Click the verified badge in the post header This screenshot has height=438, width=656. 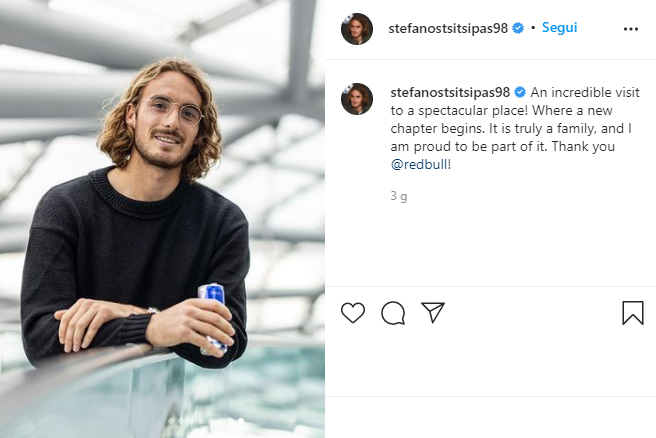click(518, 29)
